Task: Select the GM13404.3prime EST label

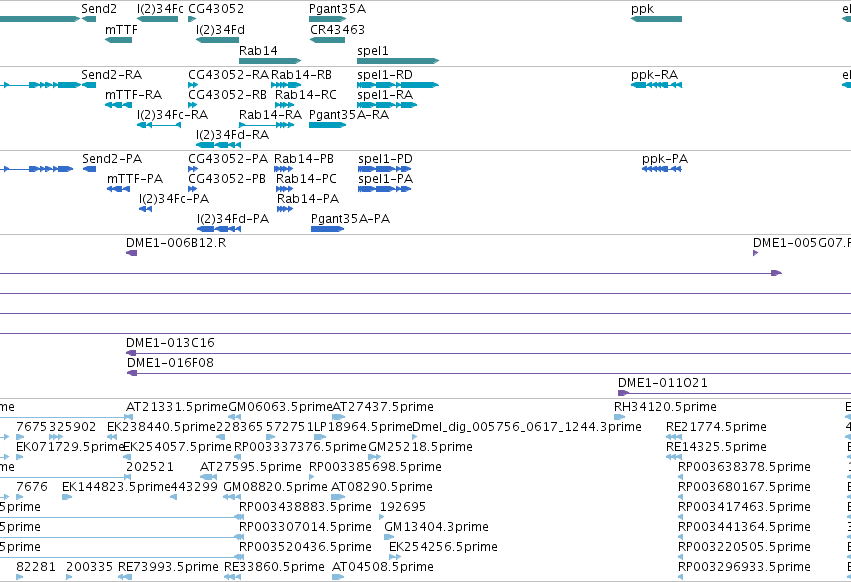Action: point(436,527)
